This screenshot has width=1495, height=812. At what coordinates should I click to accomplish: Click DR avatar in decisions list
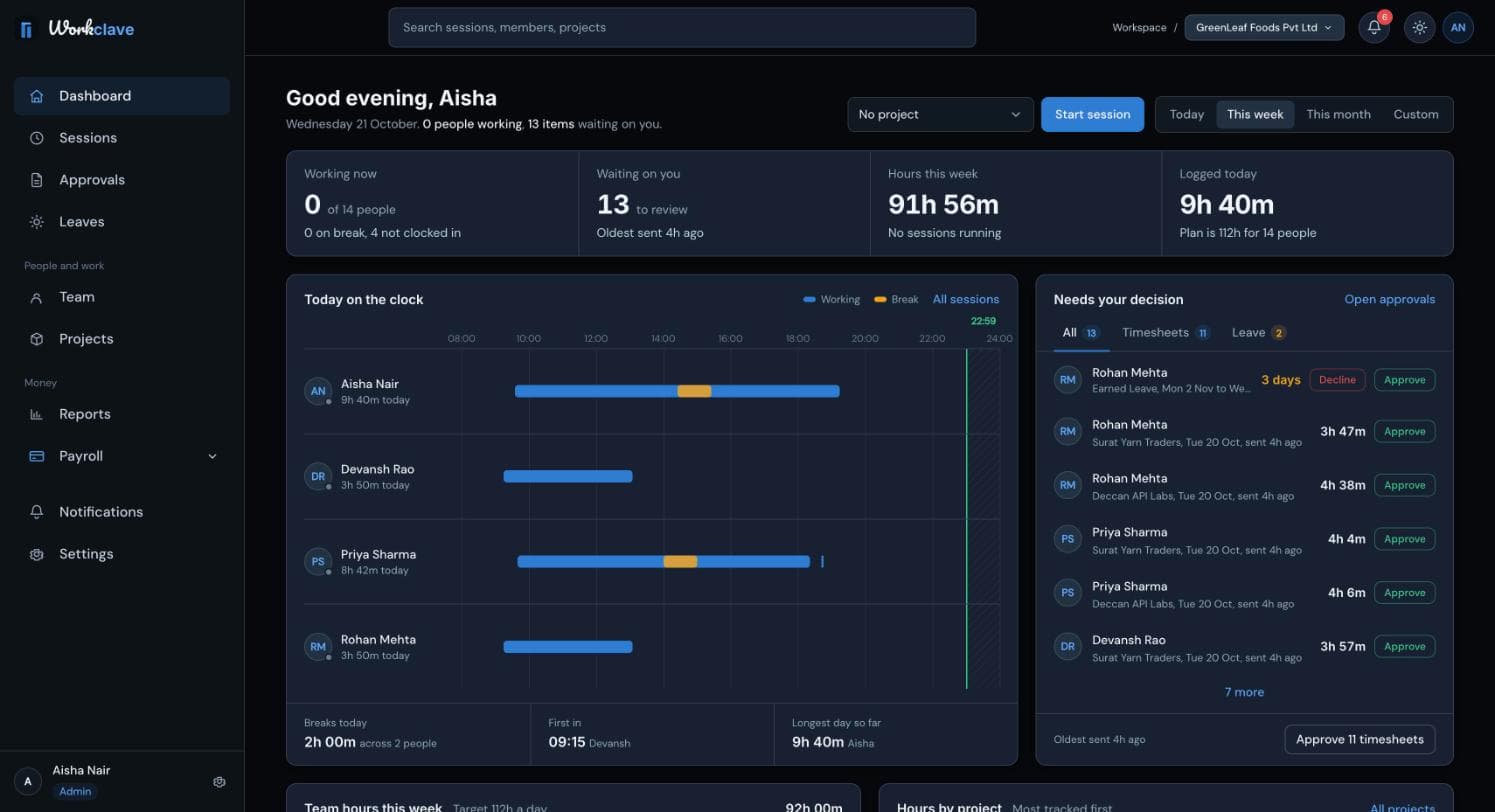pyautogui.click(x=1068, y=646)
